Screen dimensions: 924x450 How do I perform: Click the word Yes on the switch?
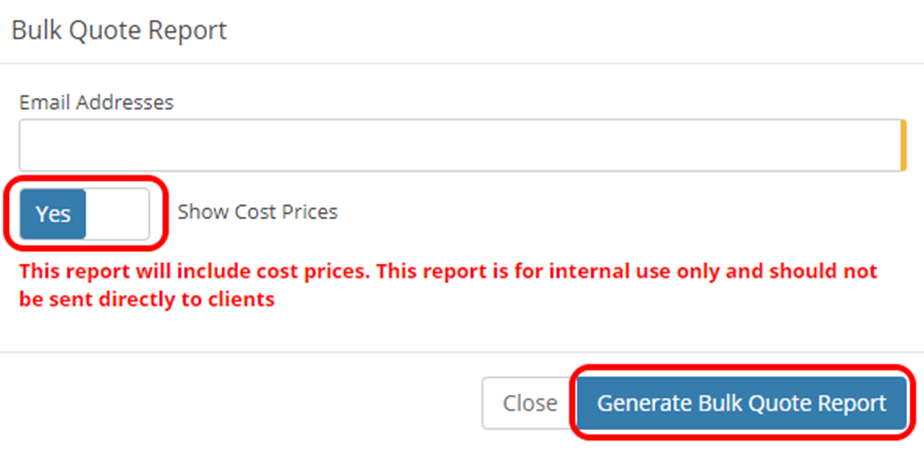[x=53, y=213]
